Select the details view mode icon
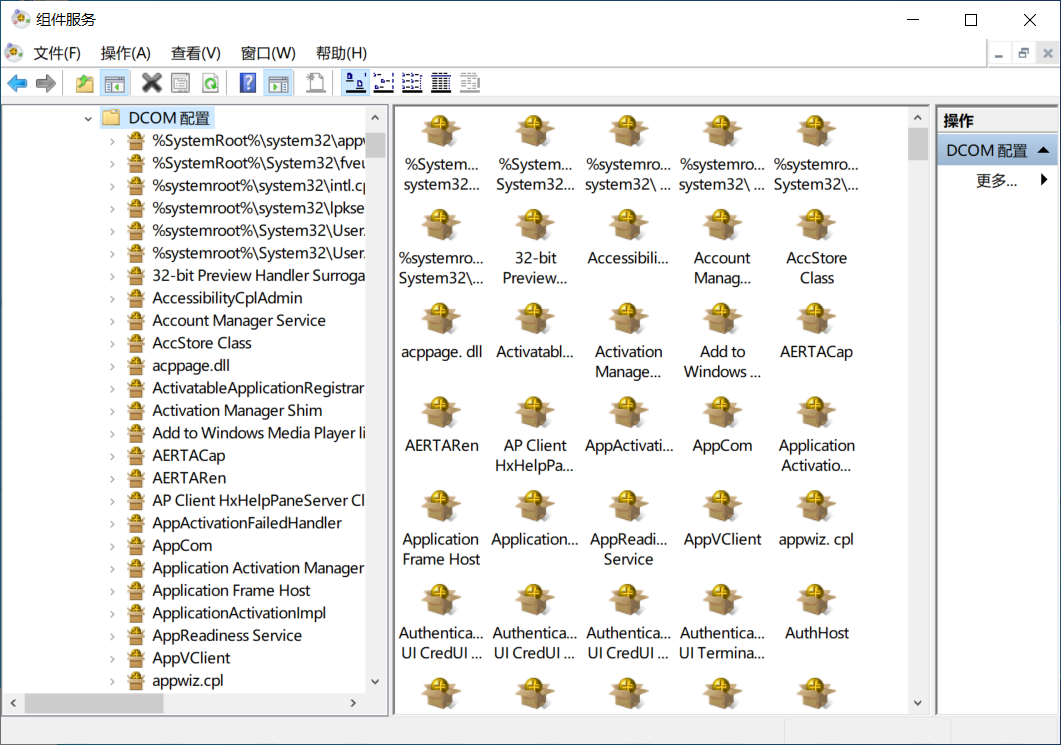This screenshot has width=1061, height=745. [x=440, y=83]
